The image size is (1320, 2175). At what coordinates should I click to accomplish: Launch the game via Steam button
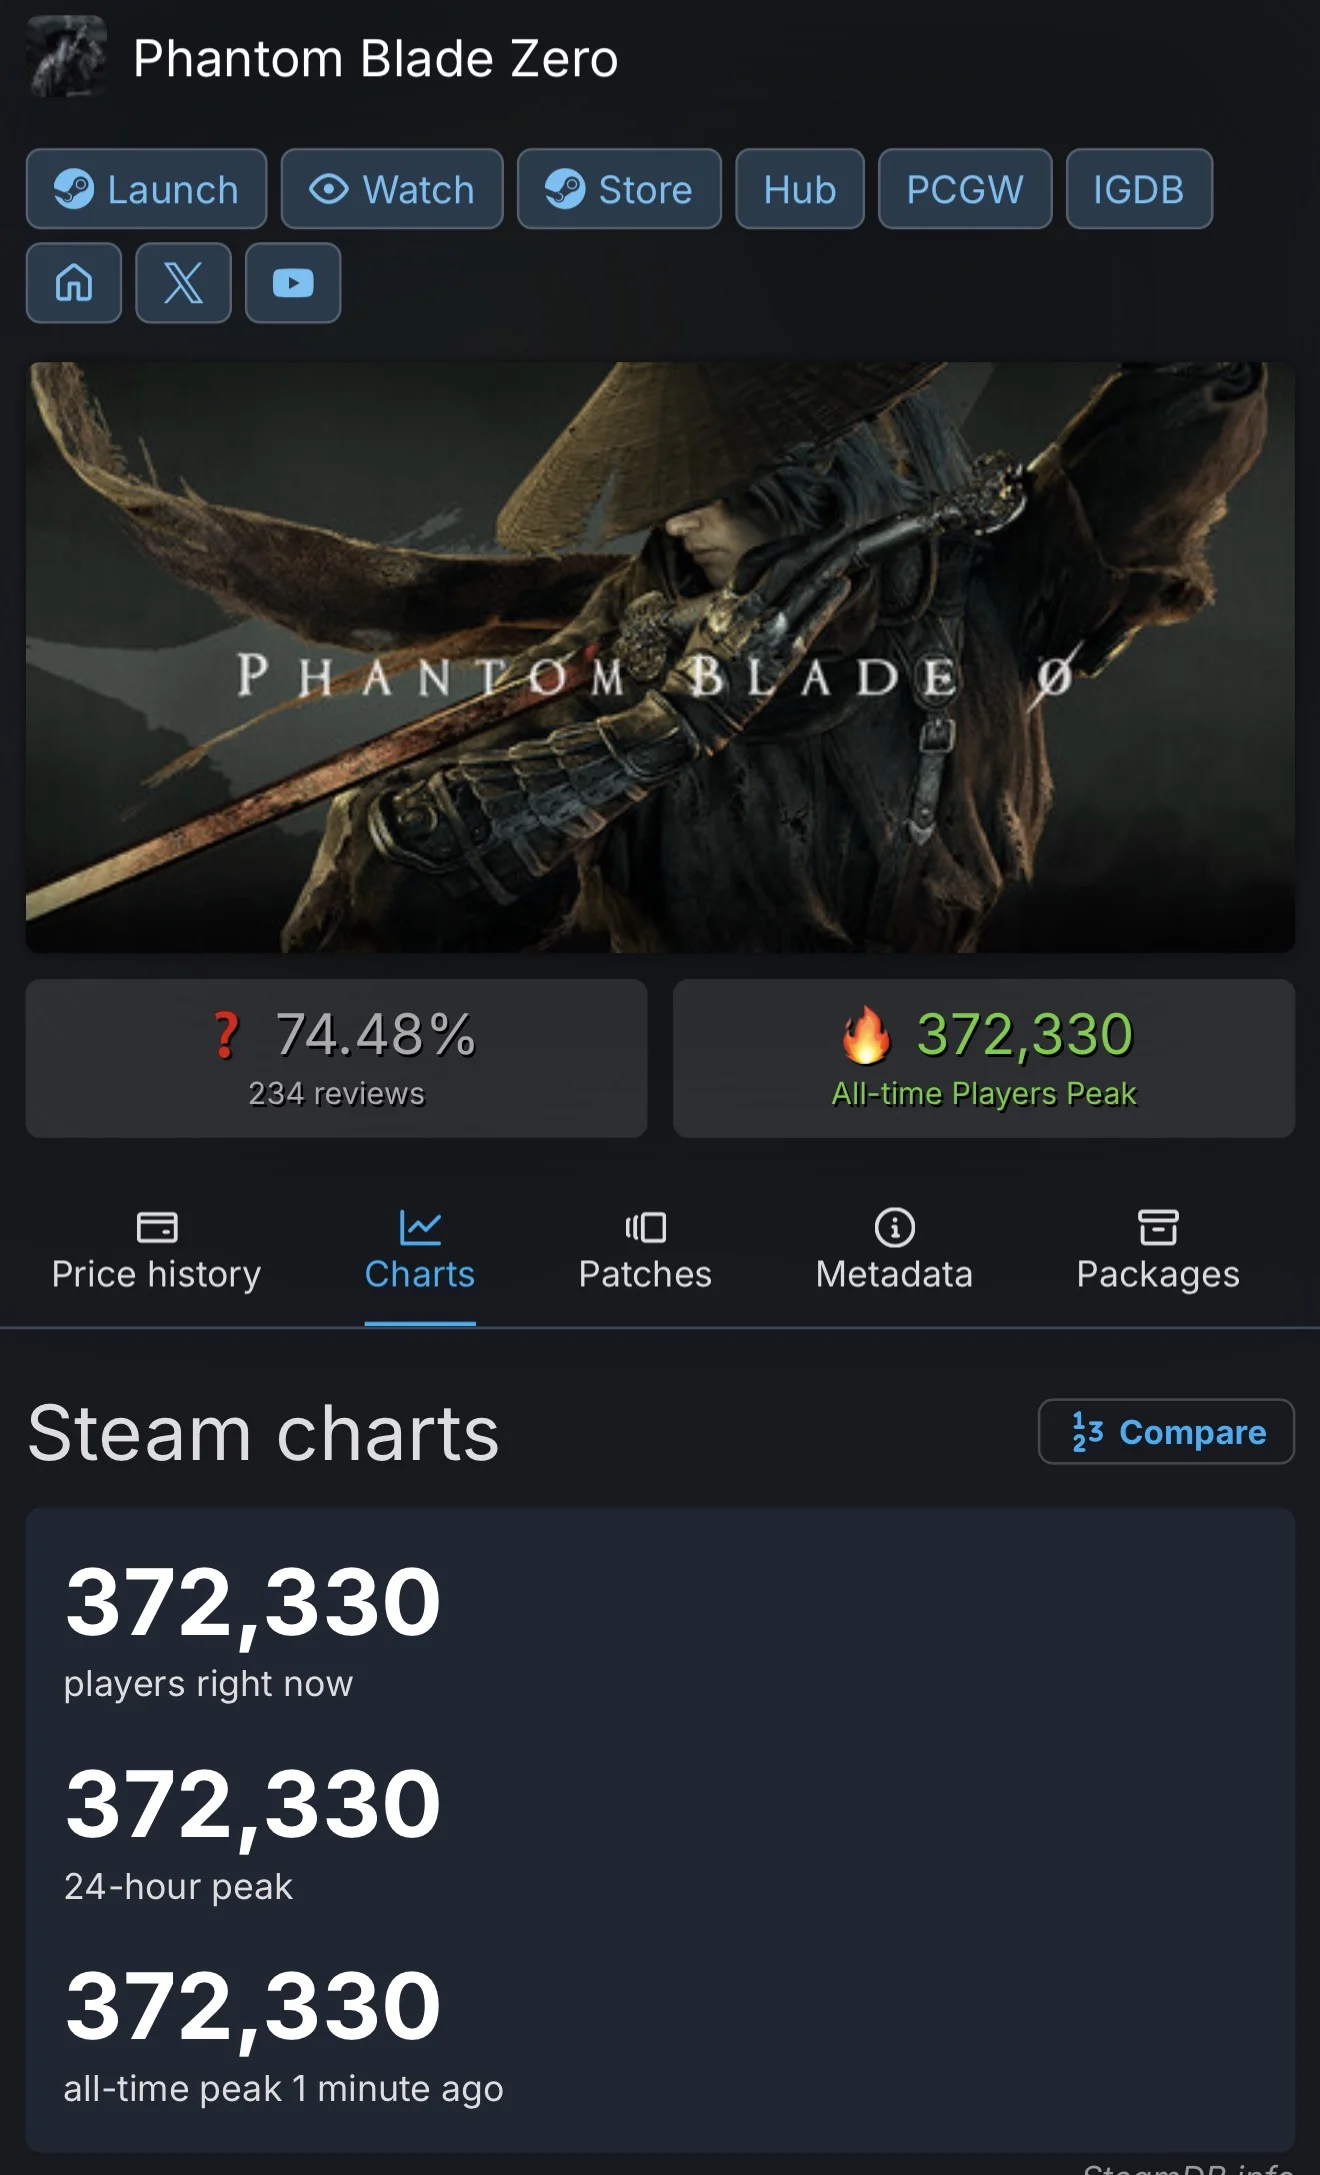pyautogui.click(x=147, y=189)
